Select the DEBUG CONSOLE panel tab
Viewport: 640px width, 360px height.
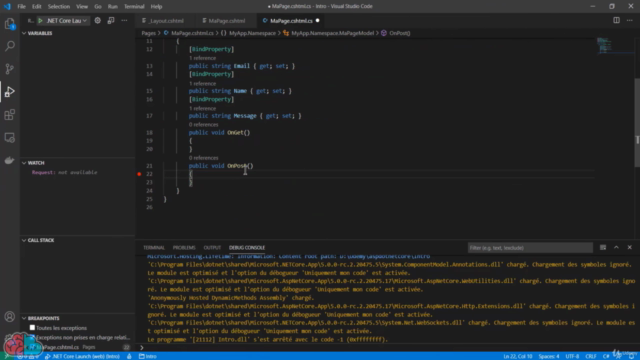coord(247,248)
